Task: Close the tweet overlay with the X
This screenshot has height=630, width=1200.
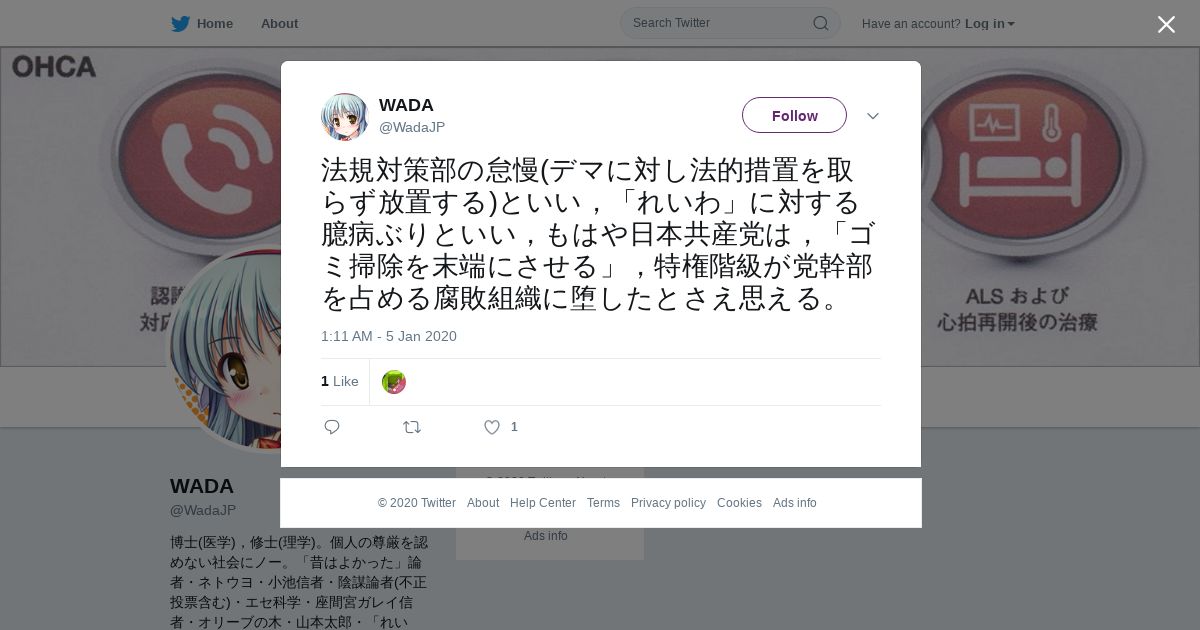Action: [1166, 24]
